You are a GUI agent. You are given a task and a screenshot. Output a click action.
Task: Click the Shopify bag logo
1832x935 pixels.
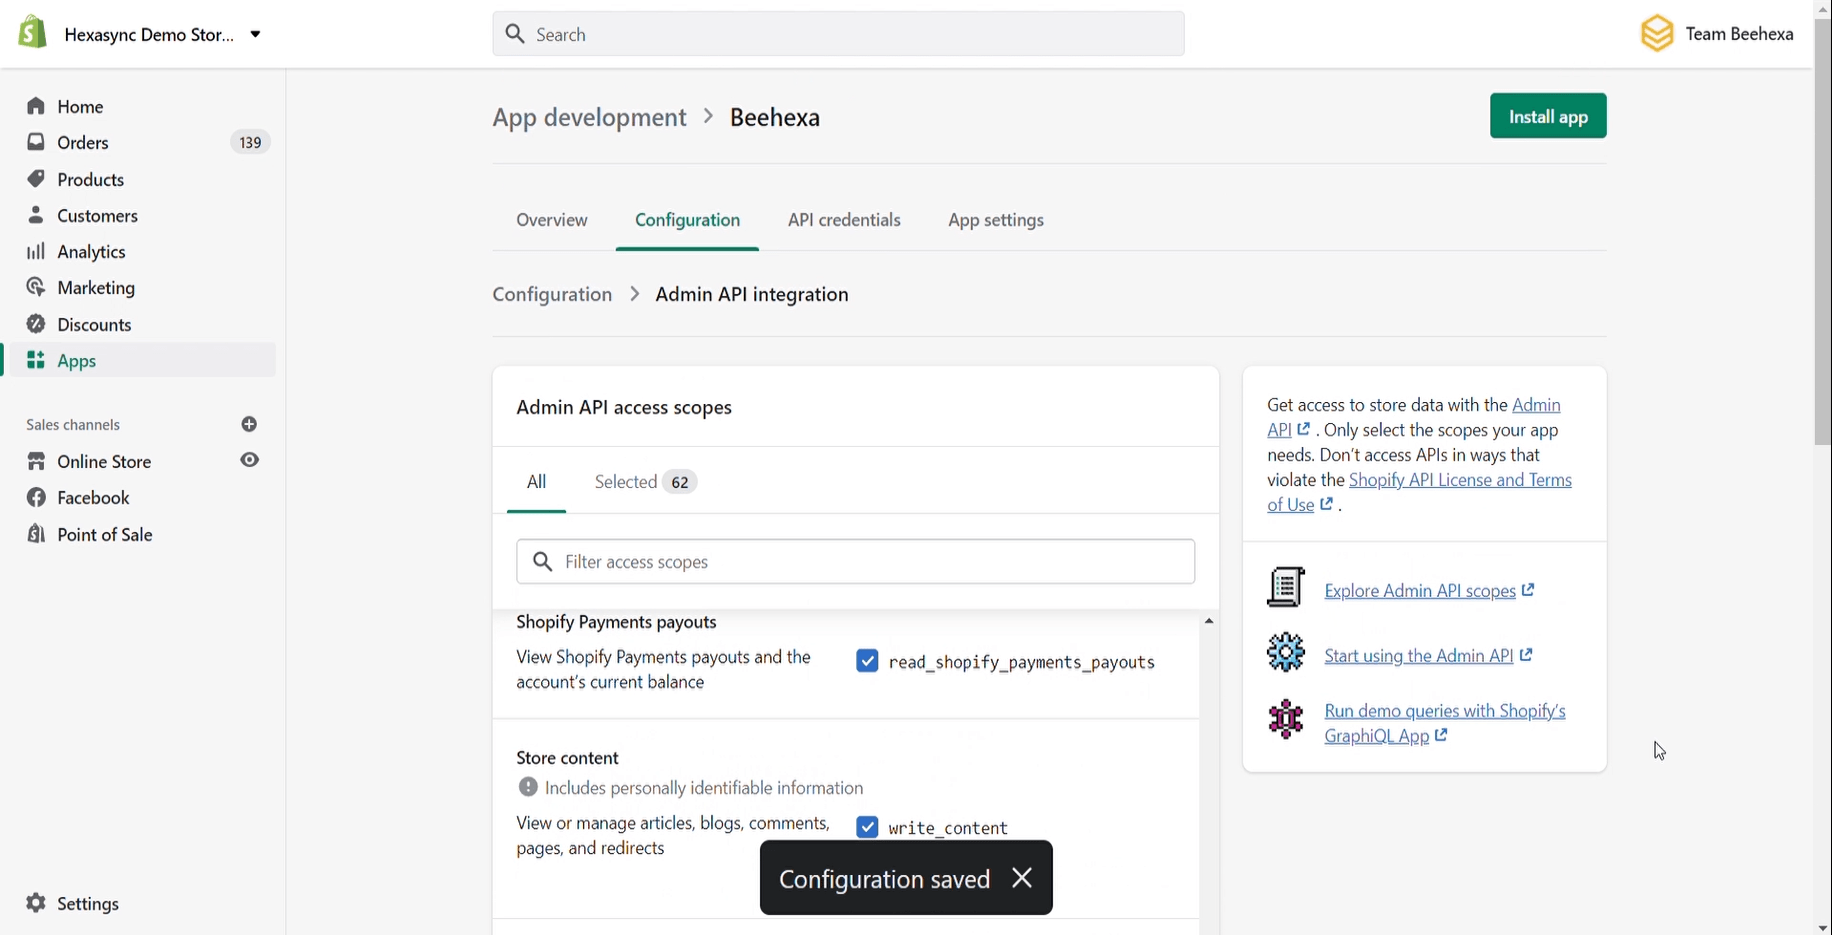click(x=32, y=32)
